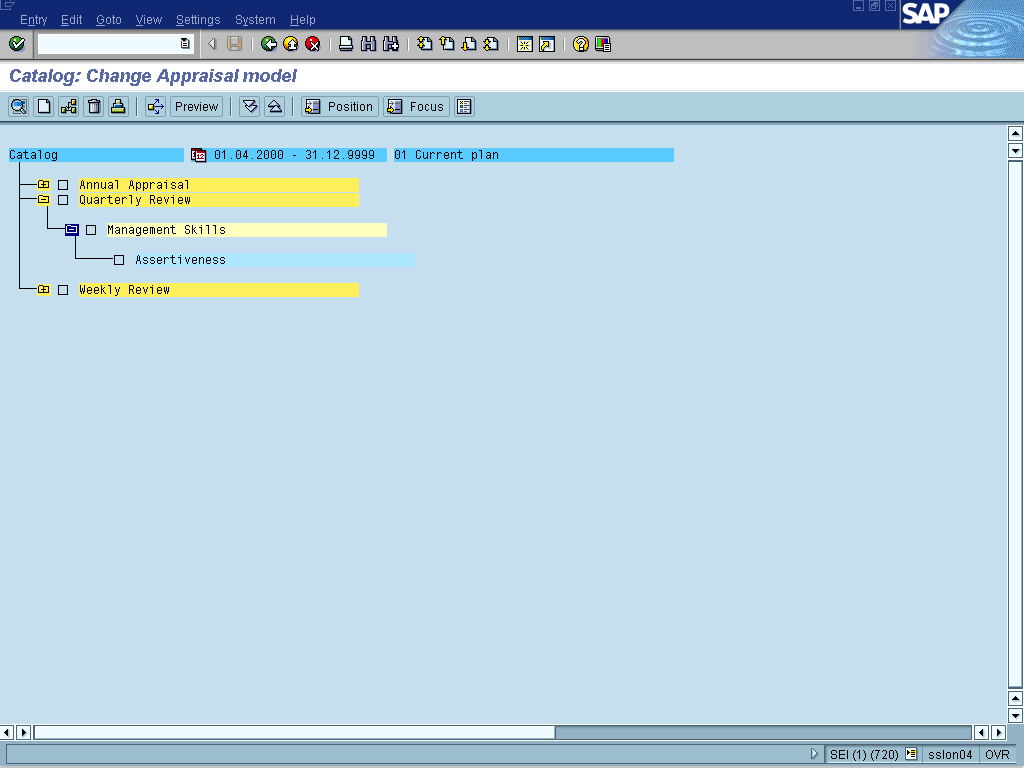
Task: Click the Preview button
Action: 197,106
